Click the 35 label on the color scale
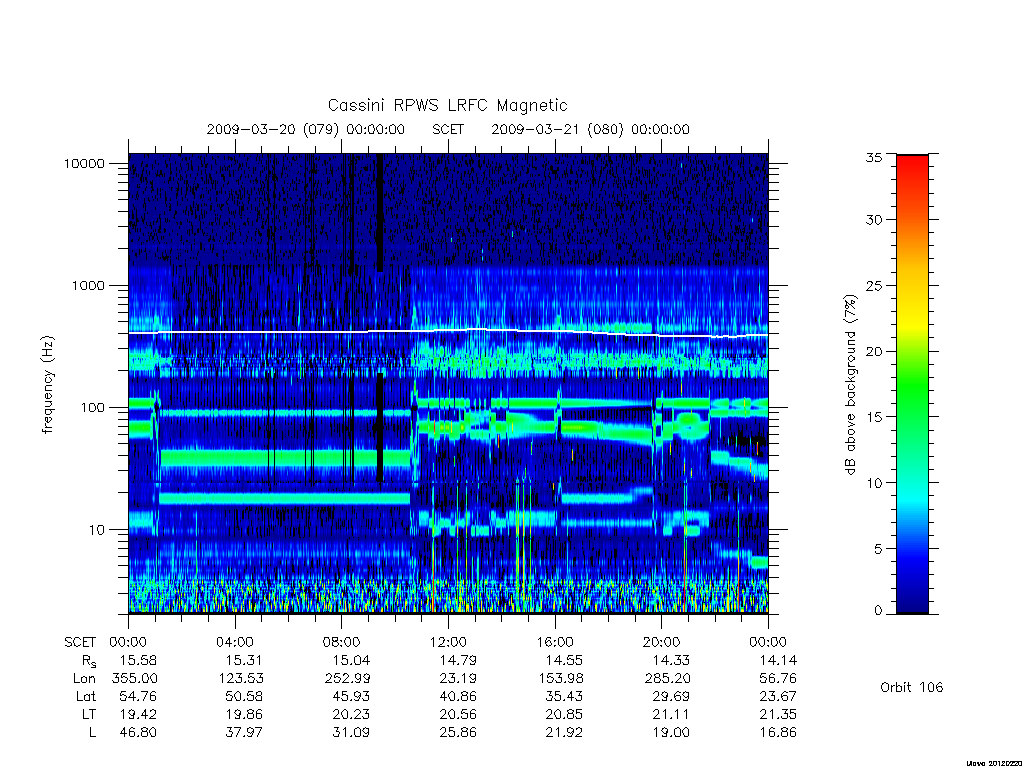 (873, 157)
